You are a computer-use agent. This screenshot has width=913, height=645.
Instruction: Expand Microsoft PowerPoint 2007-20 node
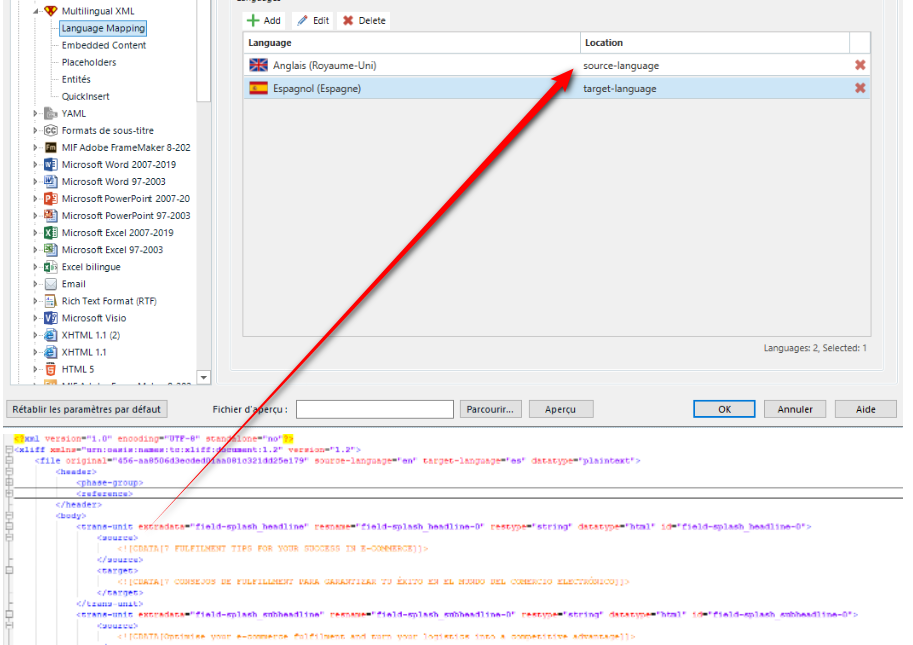(x=35, y=199)
